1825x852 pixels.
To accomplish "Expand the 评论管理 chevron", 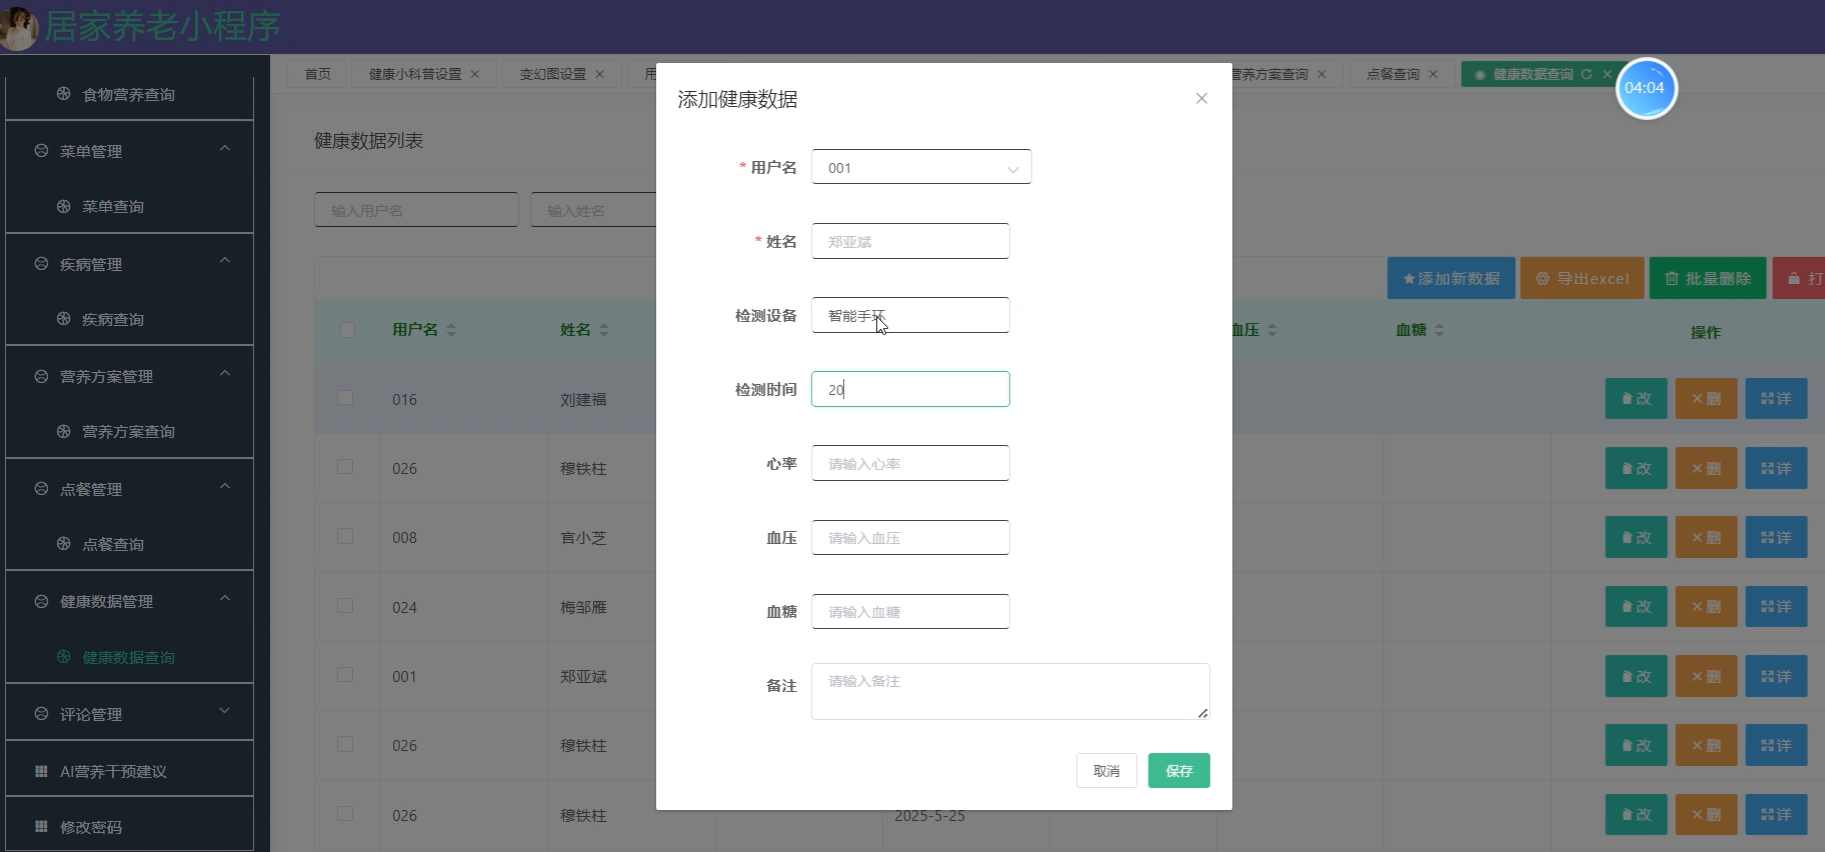I will [225, 711].
